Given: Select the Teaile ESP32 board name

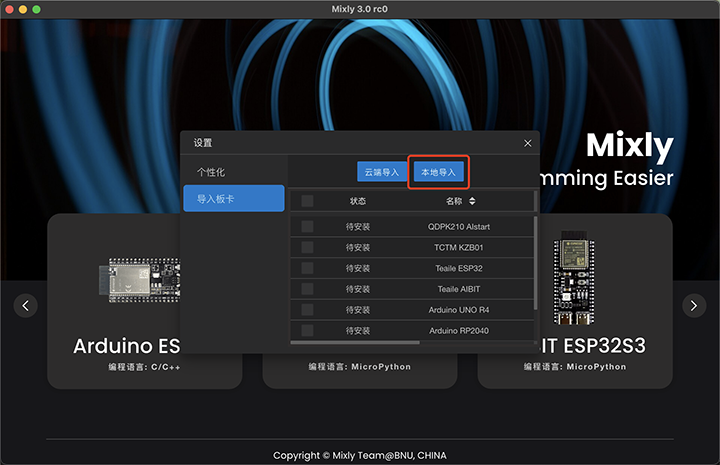Looking at the screenshot, I should 459,268.
